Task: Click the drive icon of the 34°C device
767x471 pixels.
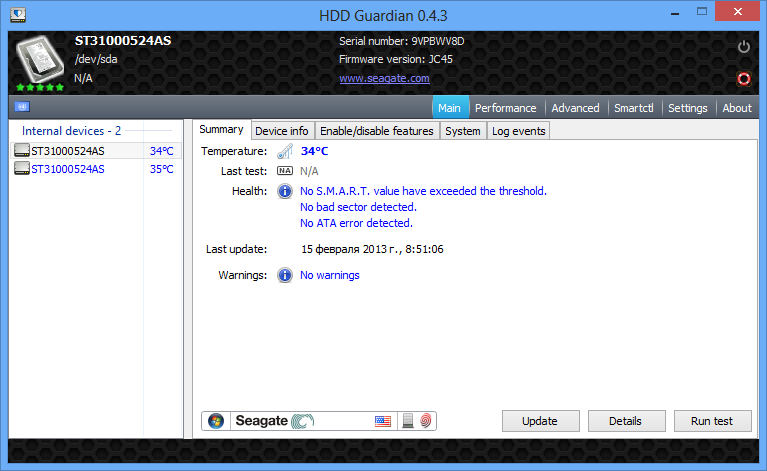Action: (x=22, y=150)
